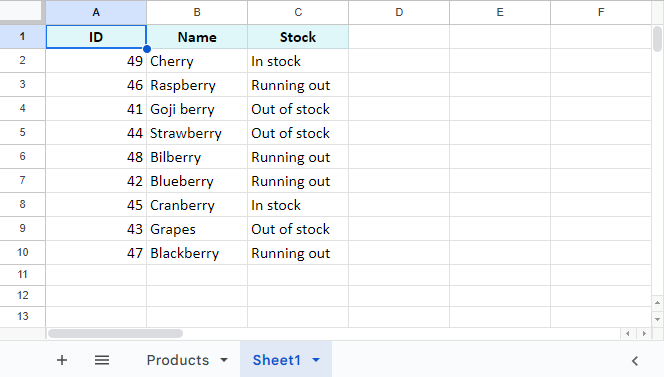Add a new sheet with the plus icon
664x377 pixels.
point(62,360)
